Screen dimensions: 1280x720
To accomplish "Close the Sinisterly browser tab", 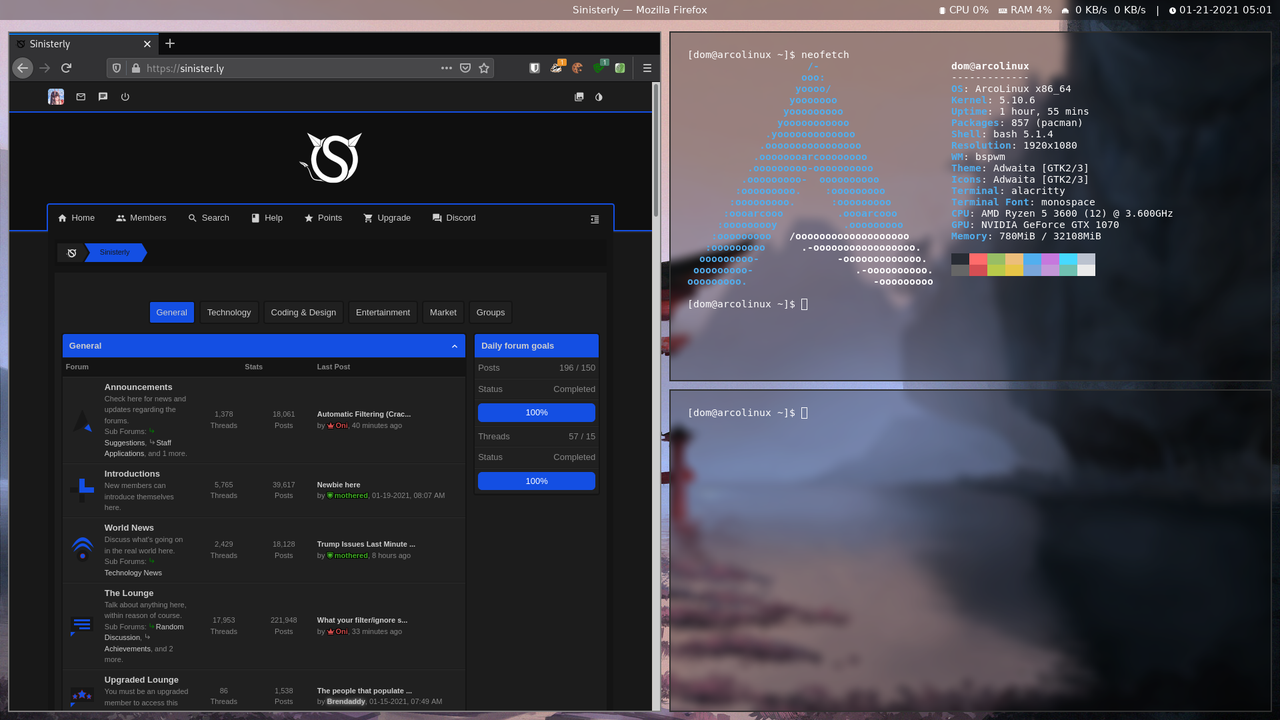I will click(148, 44).
